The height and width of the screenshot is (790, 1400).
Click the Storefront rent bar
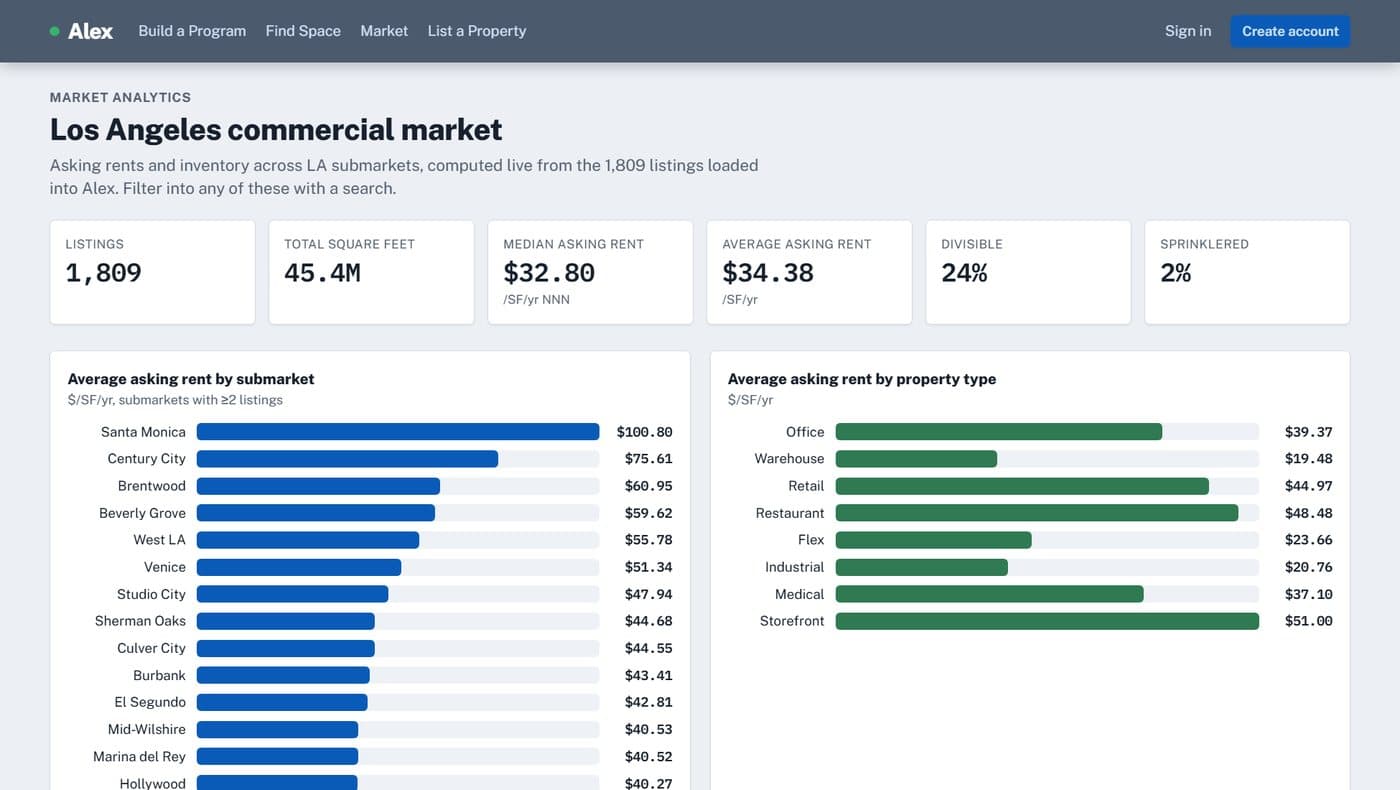(x=1047, y=621)
